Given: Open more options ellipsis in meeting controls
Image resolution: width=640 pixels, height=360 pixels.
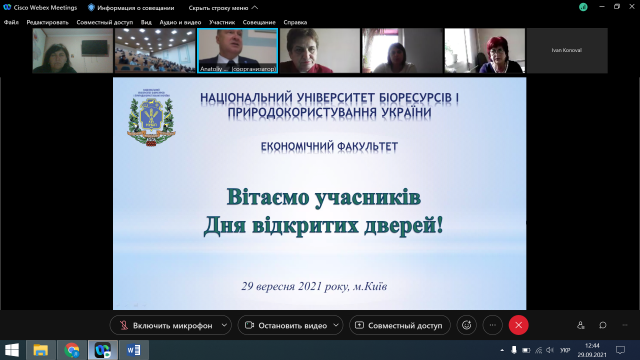Looking at the screenshot, I should (x=493, y=325).
